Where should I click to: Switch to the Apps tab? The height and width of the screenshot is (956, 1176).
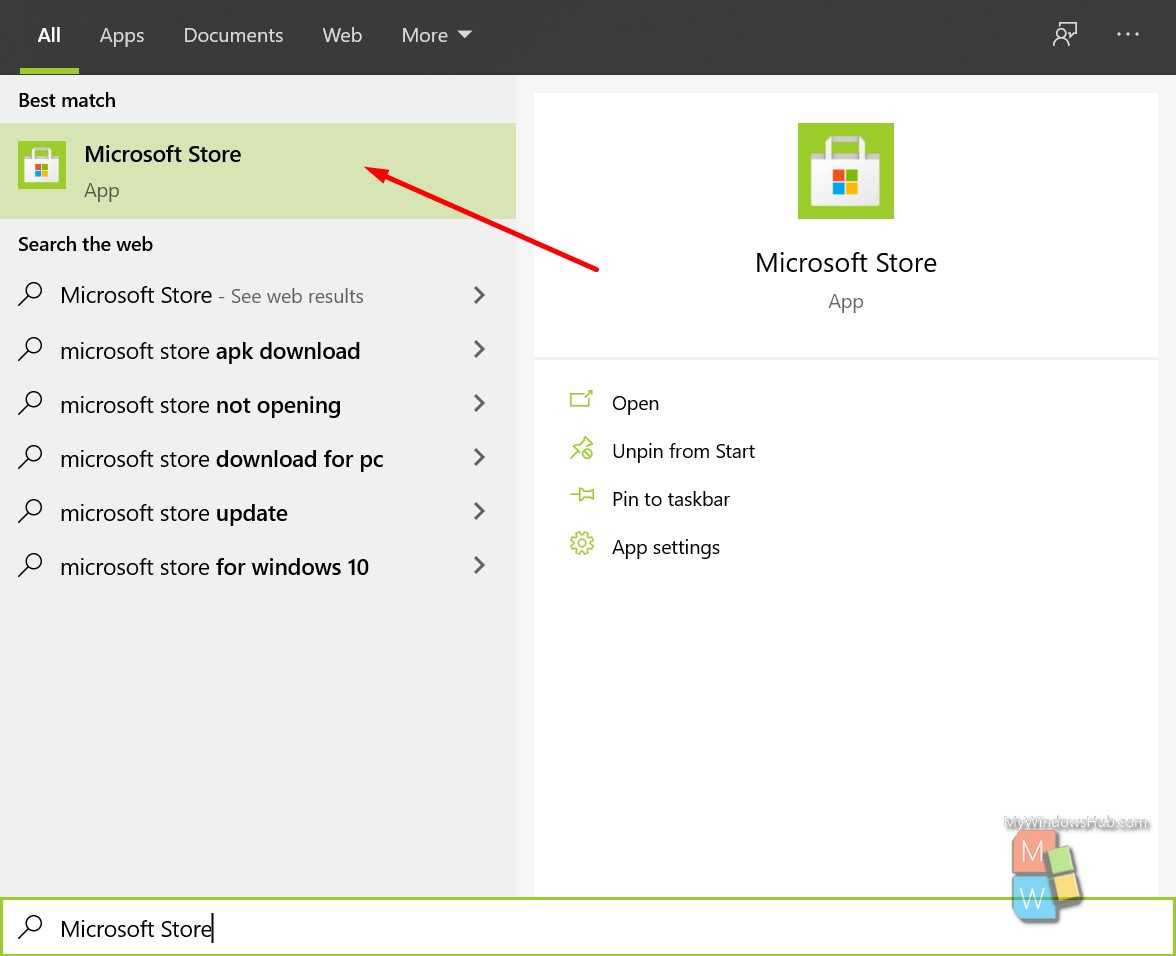click(x=122, y=35)
